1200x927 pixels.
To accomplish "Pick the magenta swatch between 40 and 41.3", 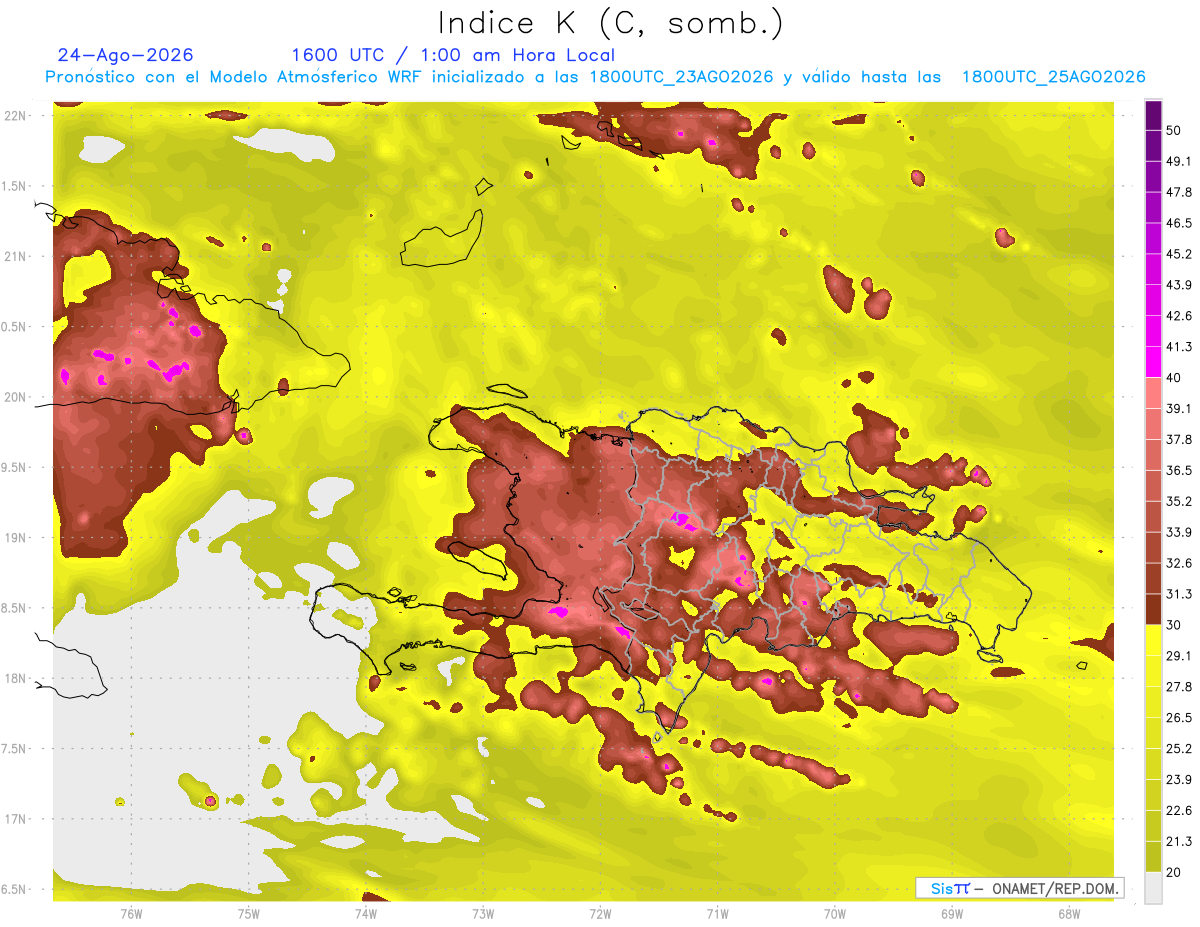I will pyautogui.click(x=1153, y=362).
